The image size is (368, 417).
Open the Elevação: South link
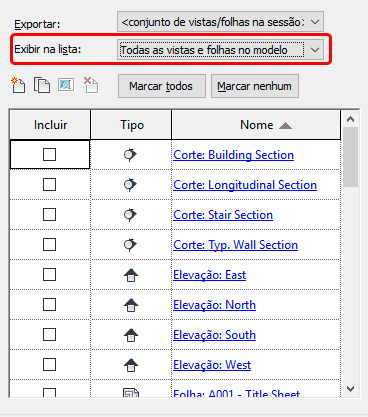pyautogui.click(x=215, y=335)
